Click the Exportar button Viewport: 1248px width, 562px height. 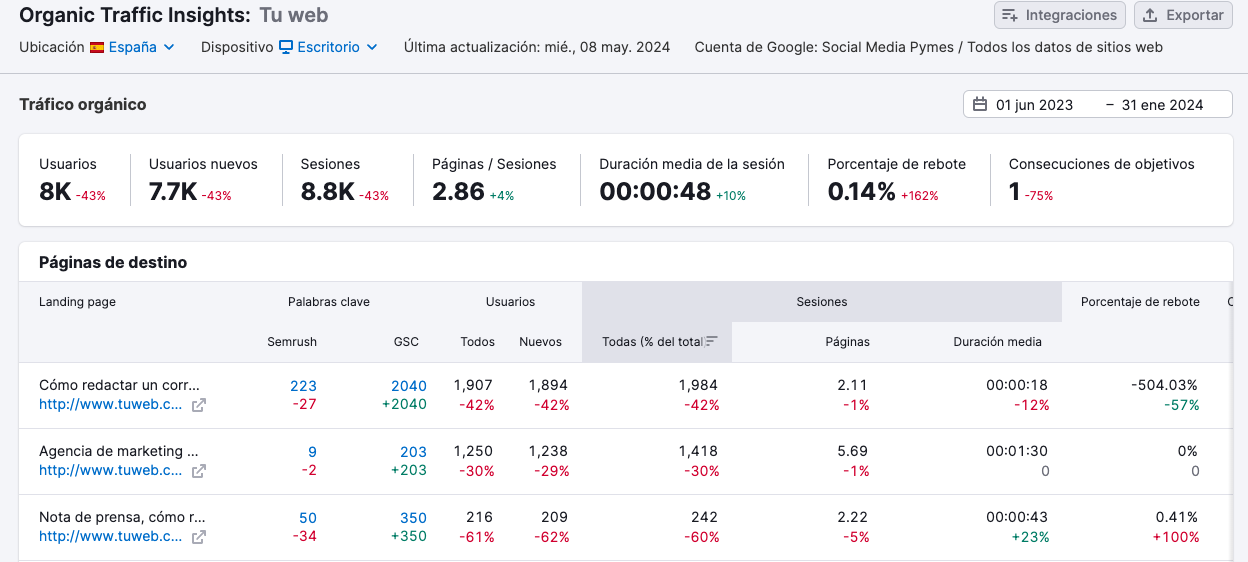coord(1183,15)
